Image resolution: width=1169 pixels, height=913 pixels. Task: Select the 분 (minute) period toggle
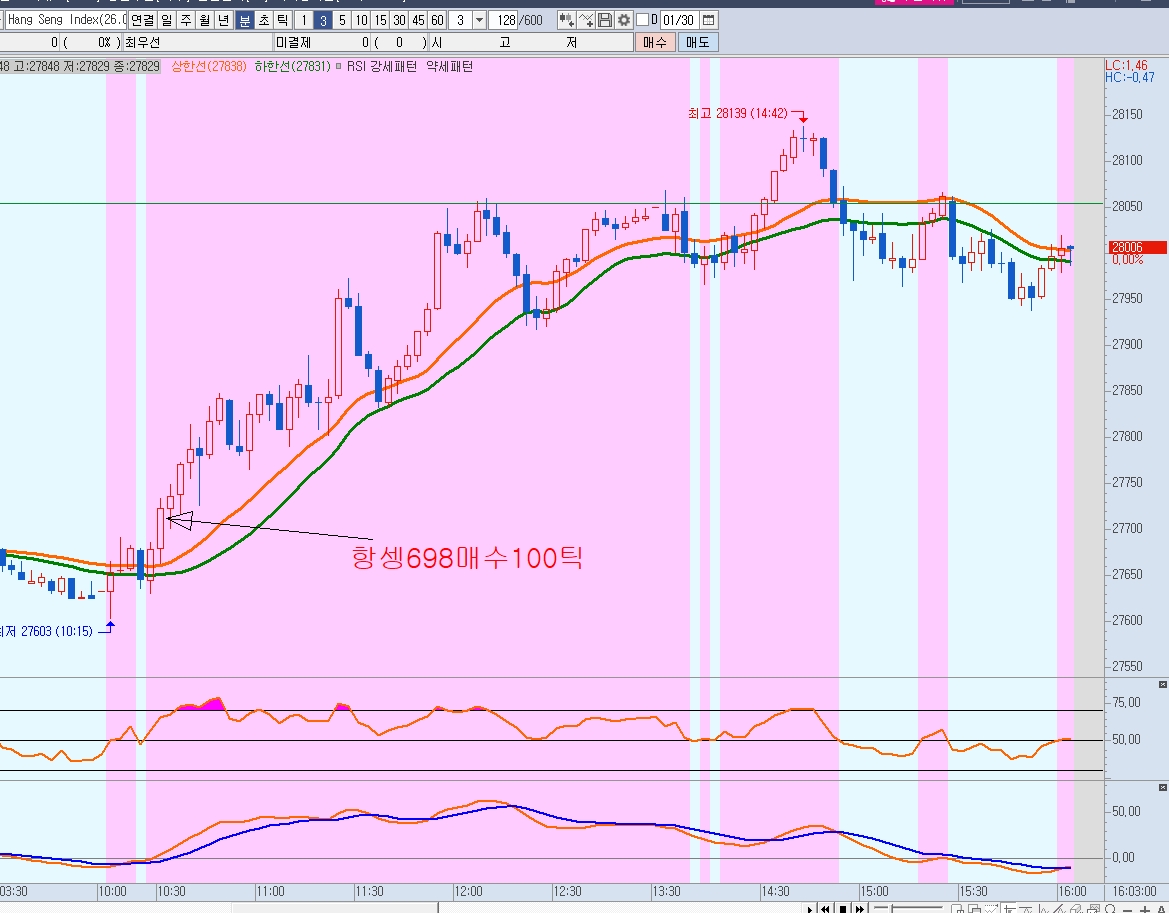click(x=245, y=20)
